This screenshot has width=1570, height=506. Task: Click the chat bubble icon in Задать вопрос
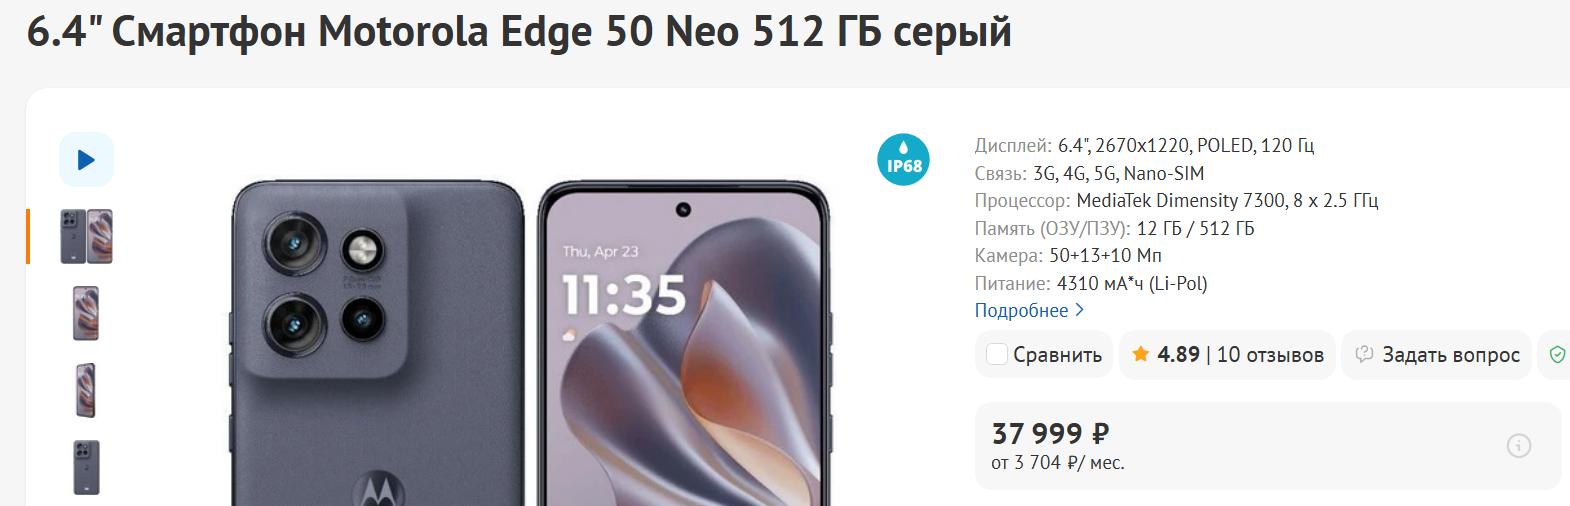pyautogui.click(x=1364, y=354)
